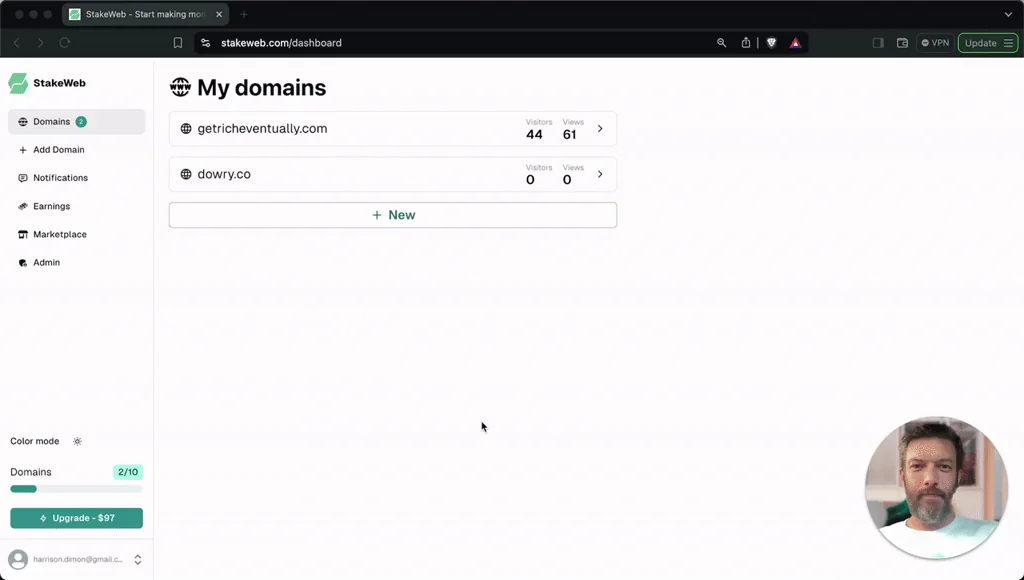Toggle Brave Shields from the toolbar
Viewport: 1024px width, 580px height.
[770, 43]
